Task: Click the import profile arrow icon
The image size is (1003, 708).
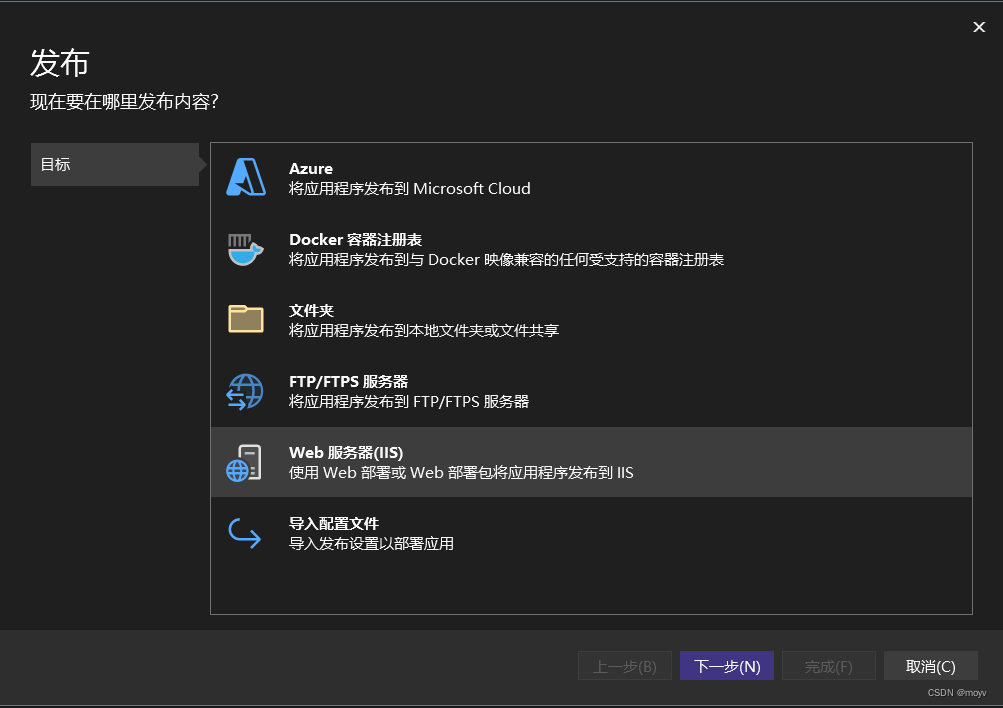Action: [245, 533]
